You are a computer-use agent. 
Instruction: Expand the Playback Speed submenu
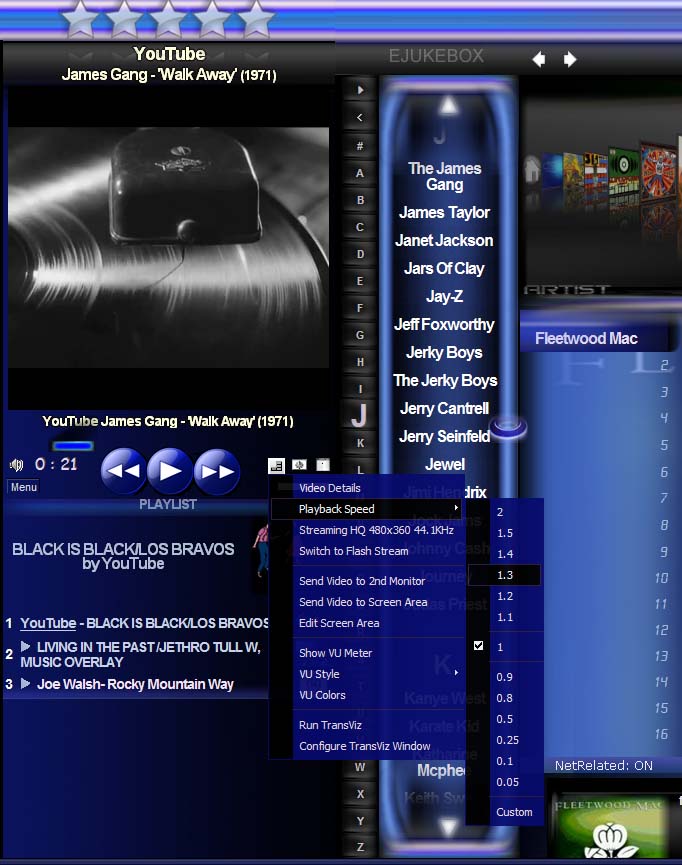point(368,509)
